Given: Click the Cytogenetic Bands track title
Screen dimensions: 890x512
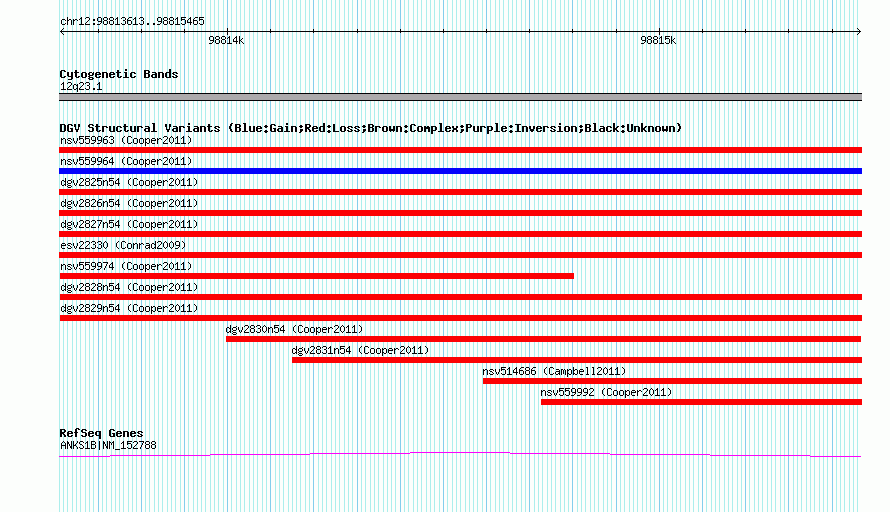Looking at the screenshot, I should pyautogui.click(x=119, y=74).
